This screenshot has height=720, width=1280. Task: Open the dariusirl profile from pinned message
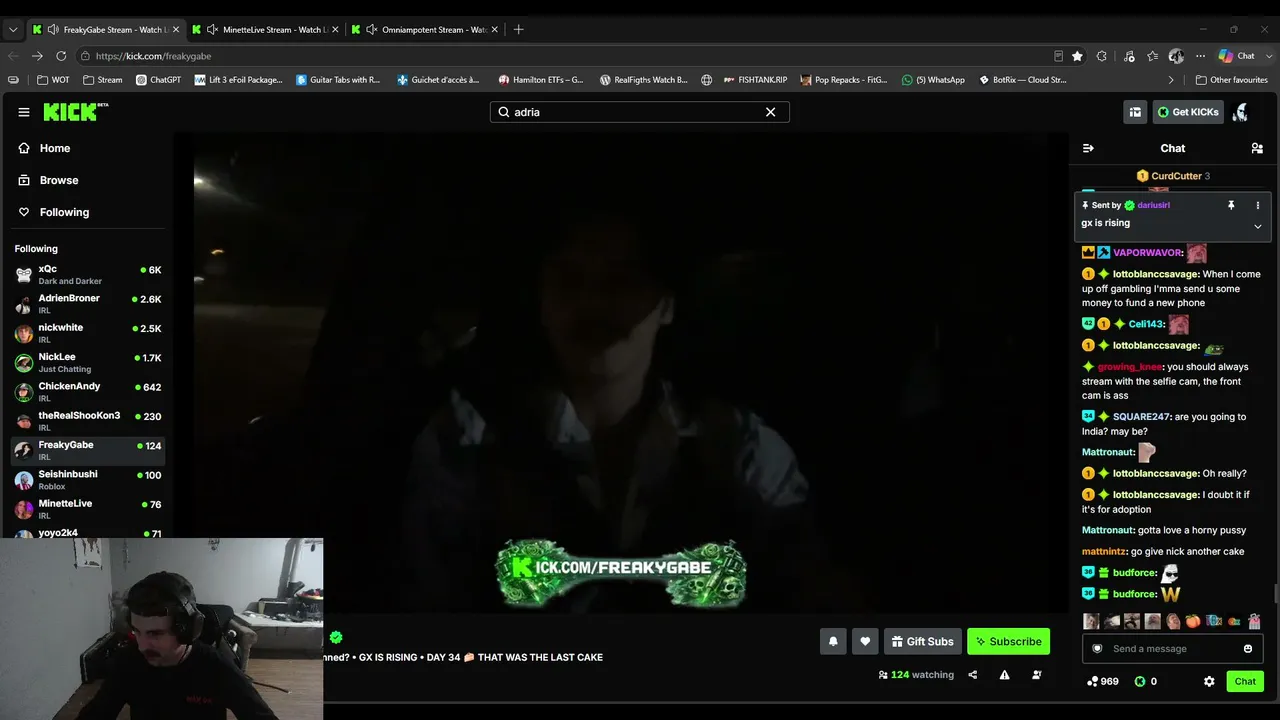1153,205
